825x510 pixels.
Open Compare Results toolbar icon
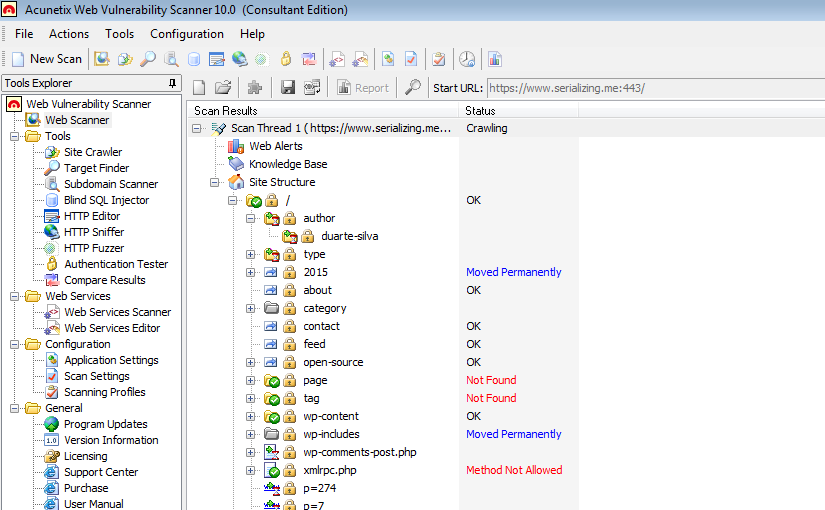(309, 59)
